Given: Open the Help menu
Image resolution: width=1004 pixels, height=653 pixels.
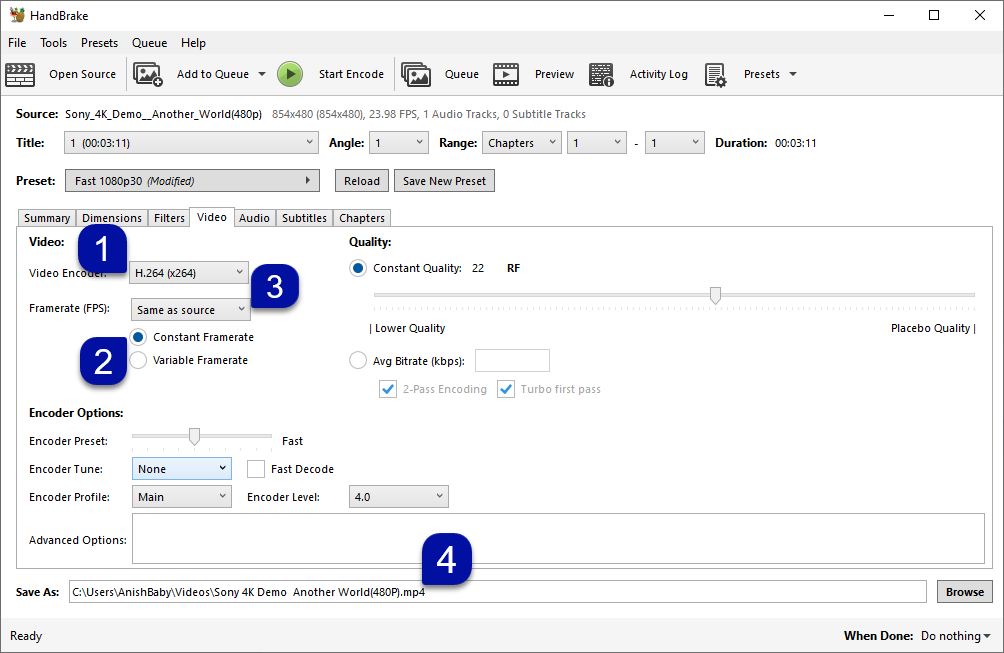Looking at the screenshot, I should point(193,43).
